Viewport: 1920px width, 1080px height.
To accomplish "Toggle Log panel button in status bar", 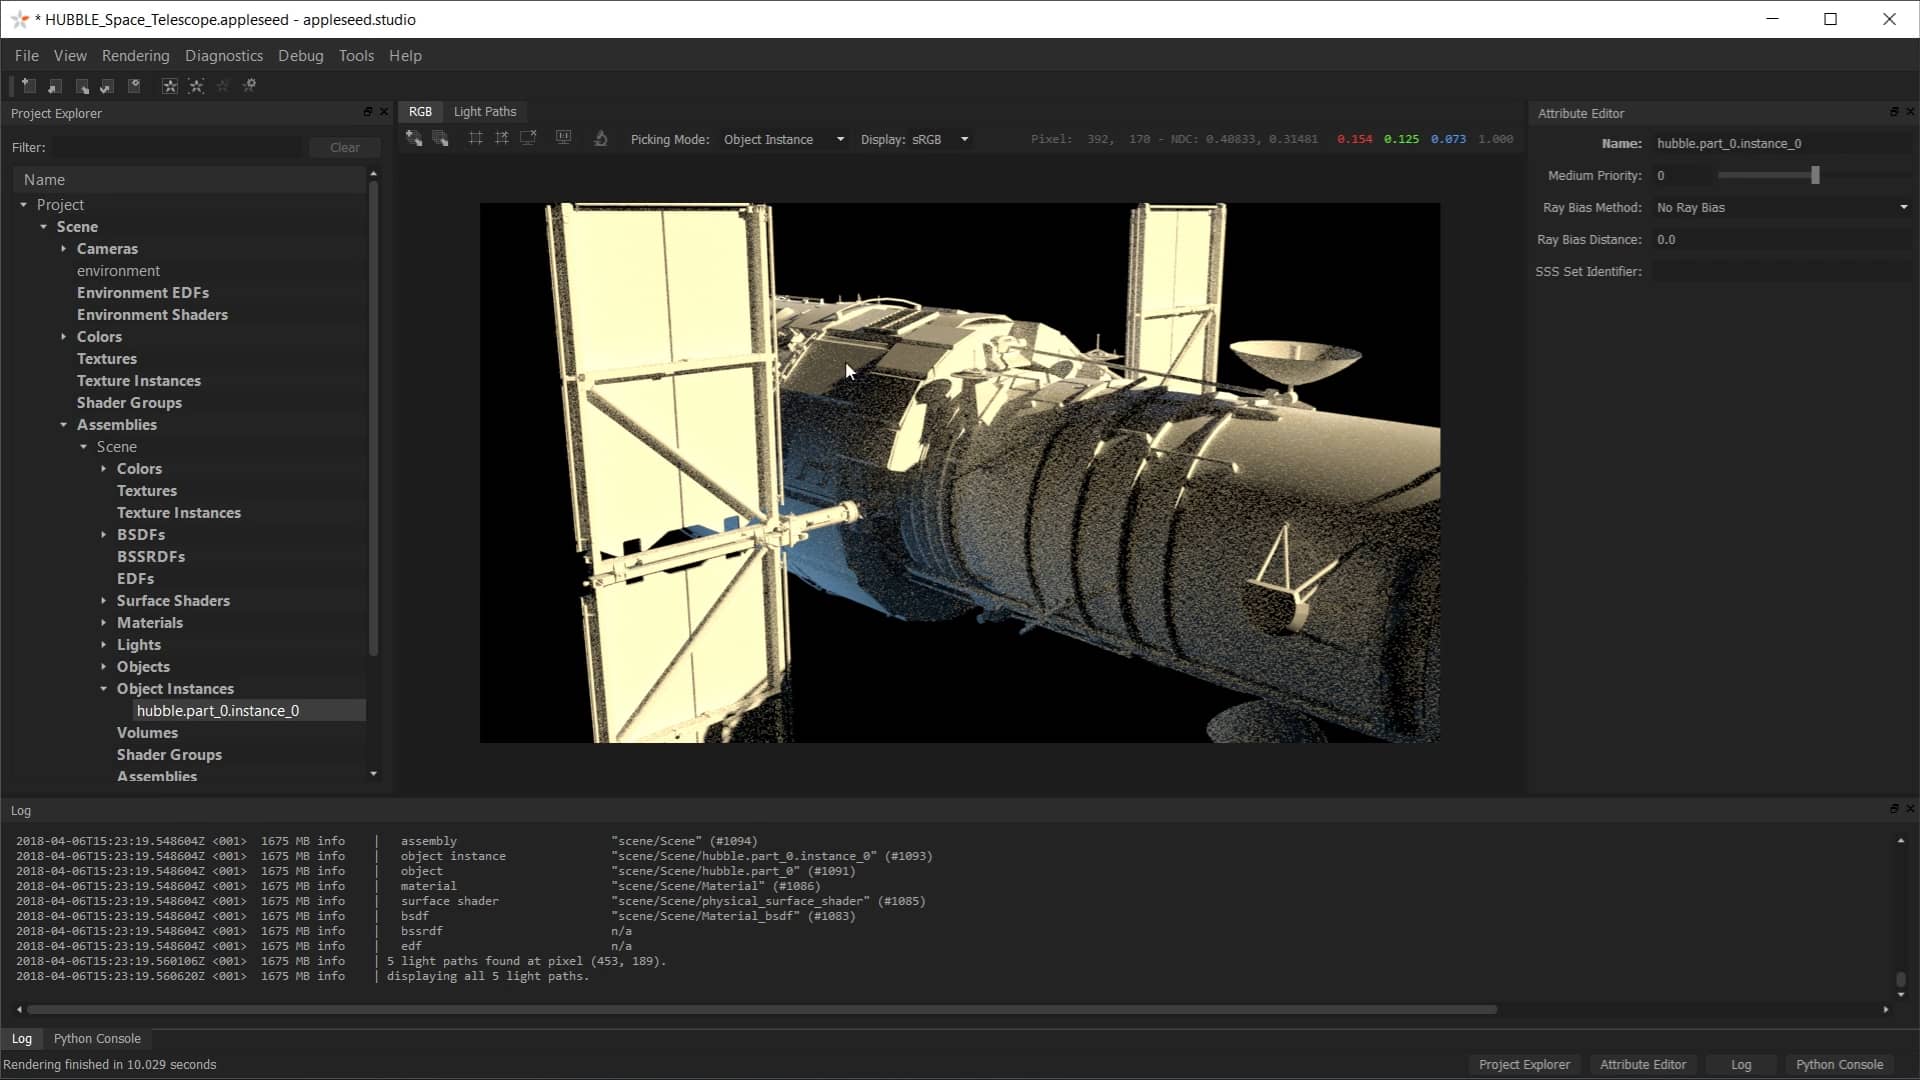I will [1741, 1065].
